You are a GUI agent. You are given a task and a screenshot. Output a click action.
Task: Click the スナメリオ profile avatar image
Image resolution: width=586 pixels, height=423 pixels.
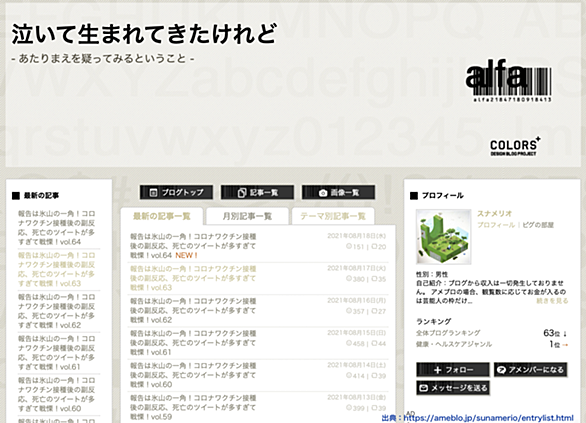pos(444,237)
